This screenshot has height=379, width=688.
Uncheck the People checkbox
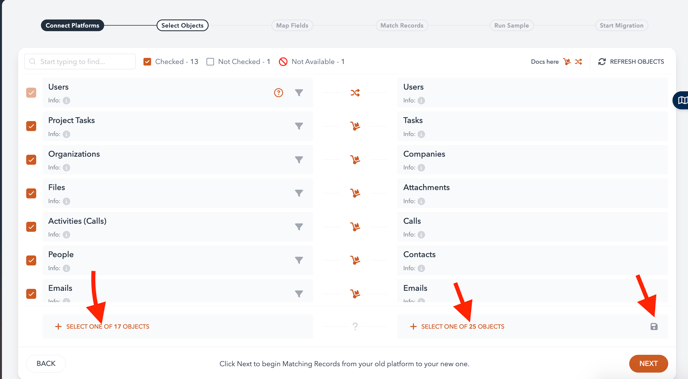(x=31, y=260)
